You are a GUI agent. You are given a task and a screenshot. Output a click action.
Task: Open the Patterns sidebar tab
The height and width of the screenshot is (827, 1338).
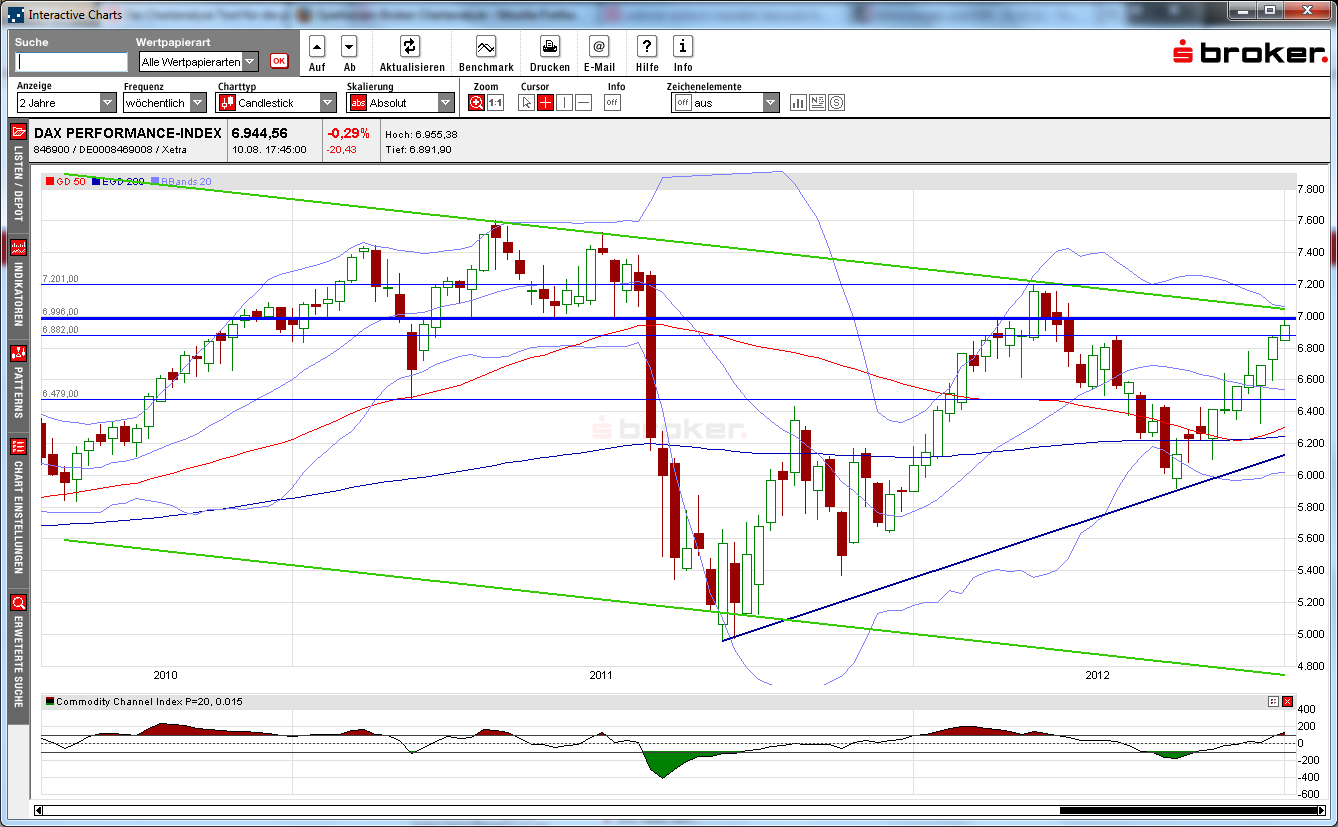click(x=17, y=378)
